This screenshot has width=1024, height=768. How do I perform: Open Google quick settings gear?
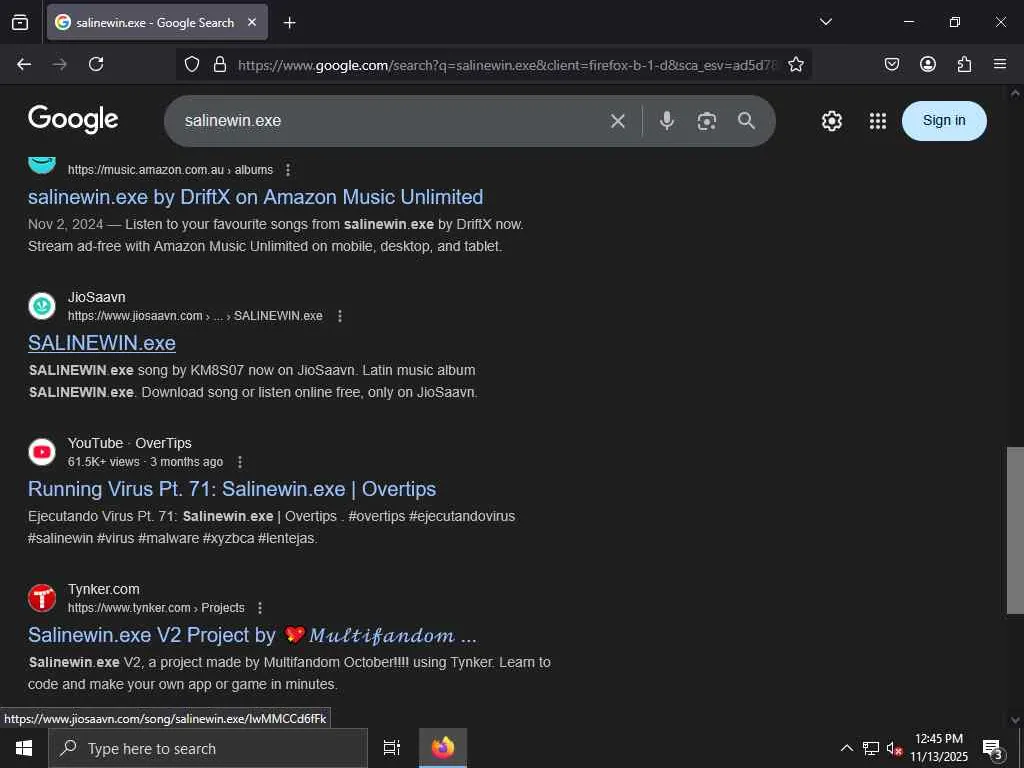(x=831, y=121)
